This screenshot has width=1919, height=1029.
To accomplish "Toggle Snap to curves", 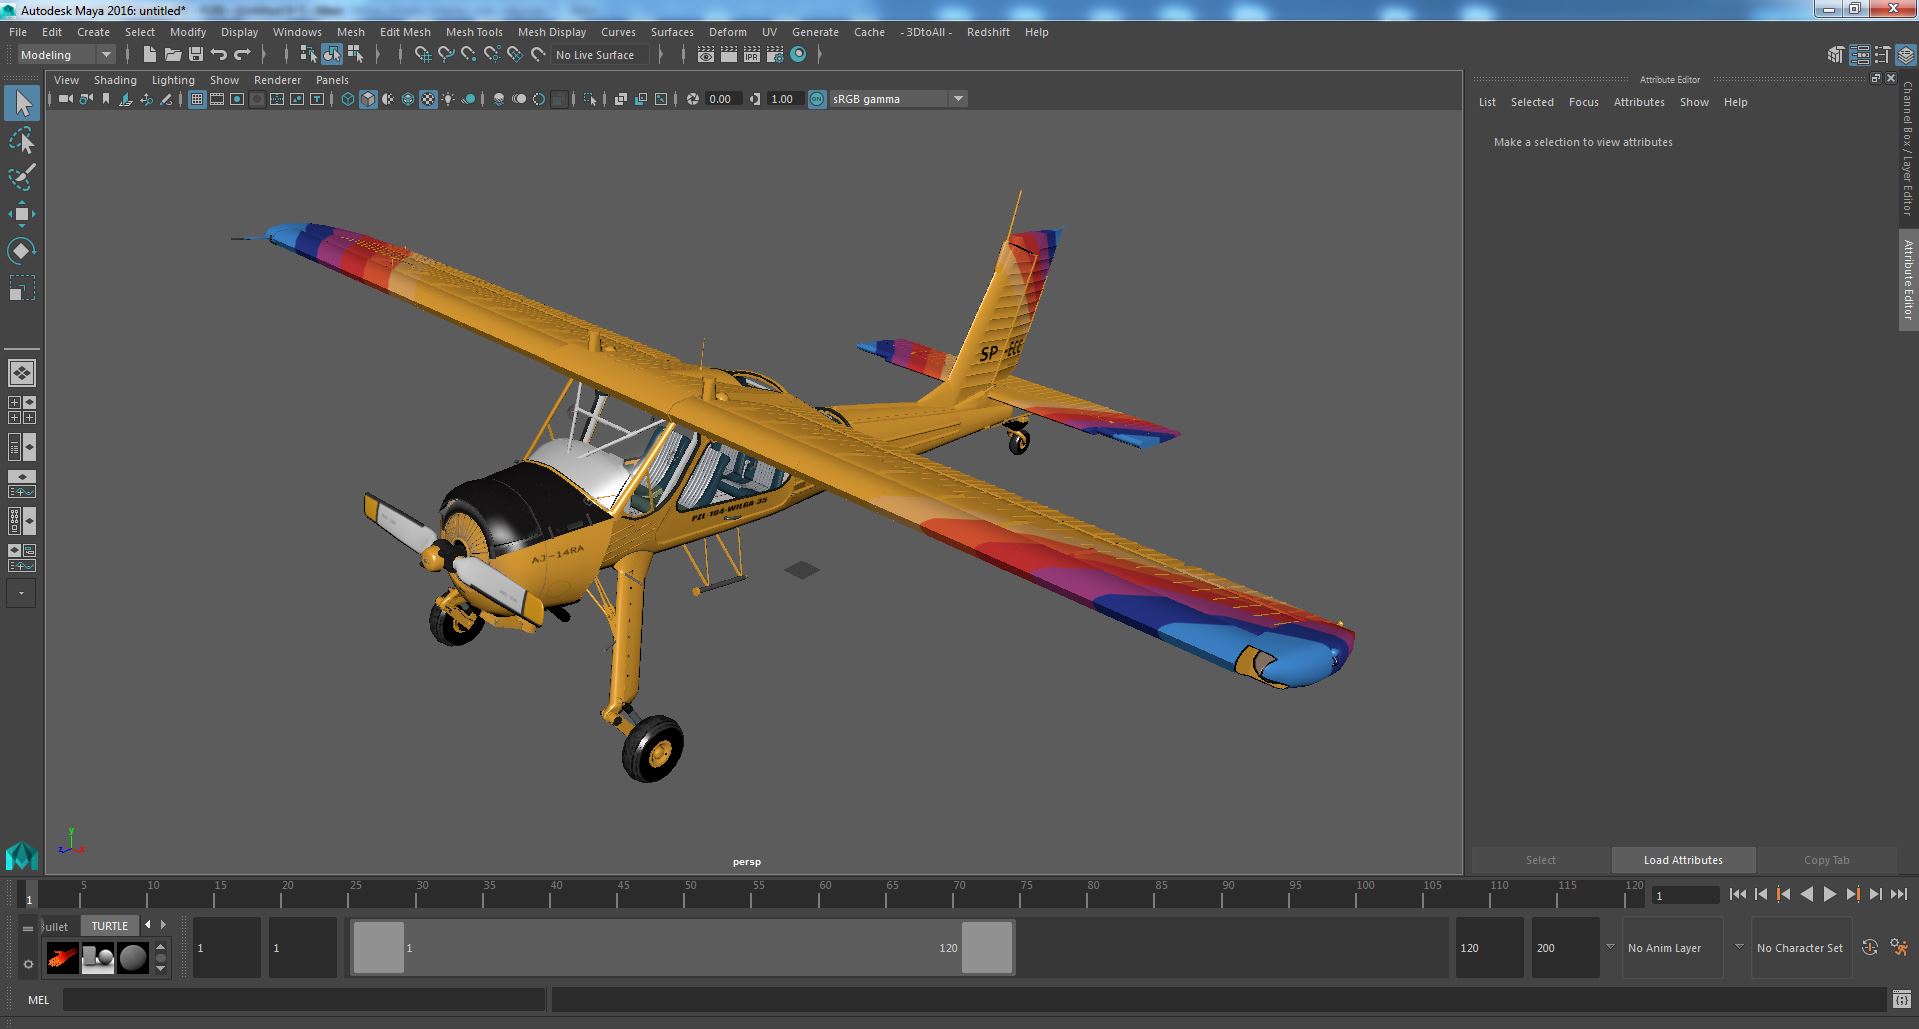I will point(446,55).
